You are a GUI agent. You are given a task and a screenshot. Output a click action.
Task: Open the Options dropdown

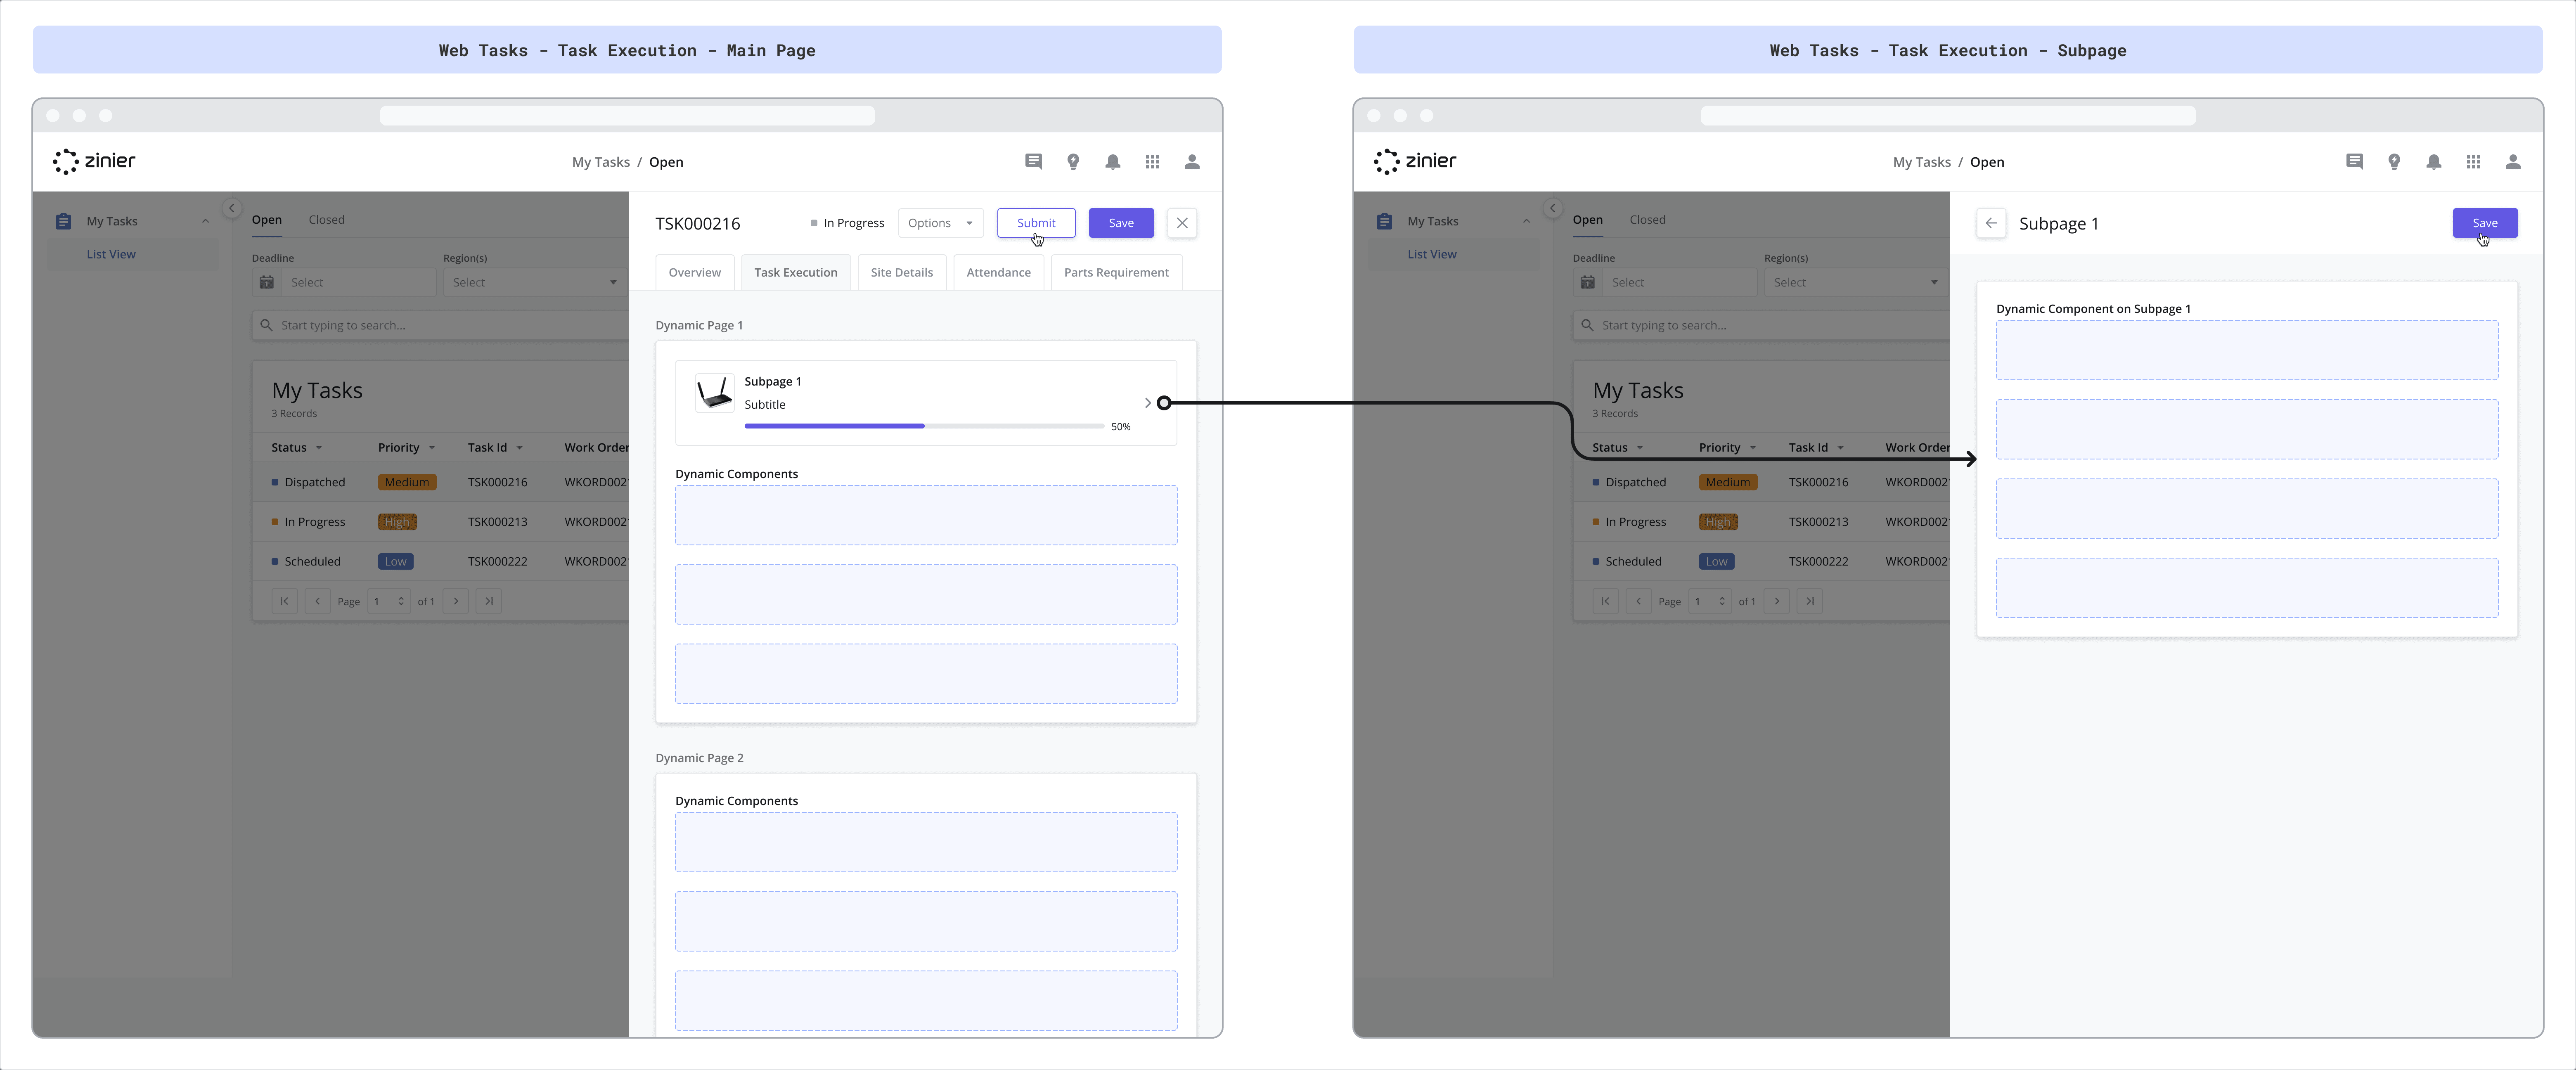pyautogui.click(x=940, y=223)
